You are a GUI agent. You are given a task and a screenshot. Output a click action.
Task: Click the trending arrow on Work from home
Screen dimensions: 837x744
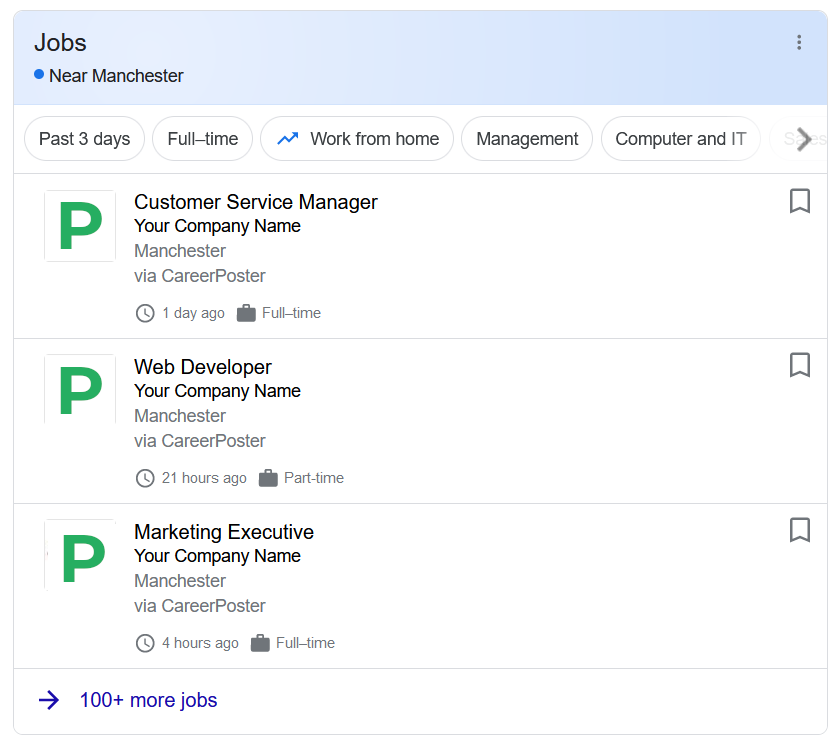287,138
